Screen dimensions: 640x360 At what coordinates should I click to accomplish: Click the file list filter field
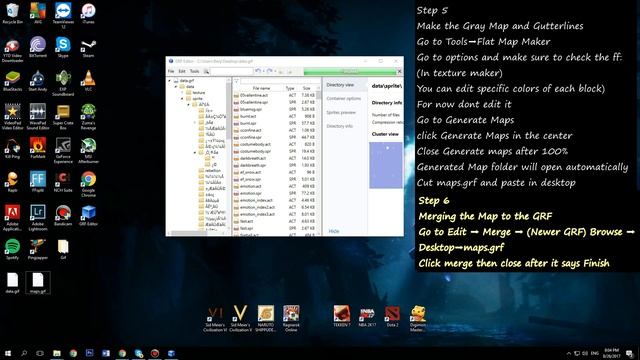[x=280, y=81]
